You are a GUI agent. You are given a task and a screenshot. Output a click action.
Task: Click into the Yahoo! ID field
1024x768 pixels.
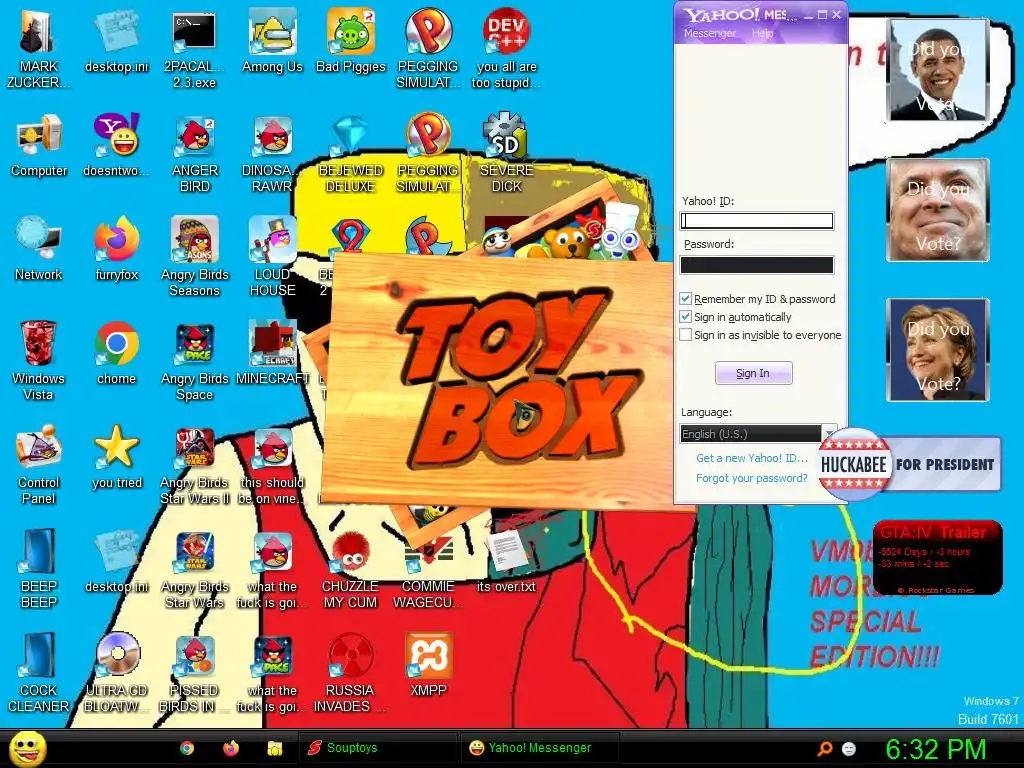756,221
